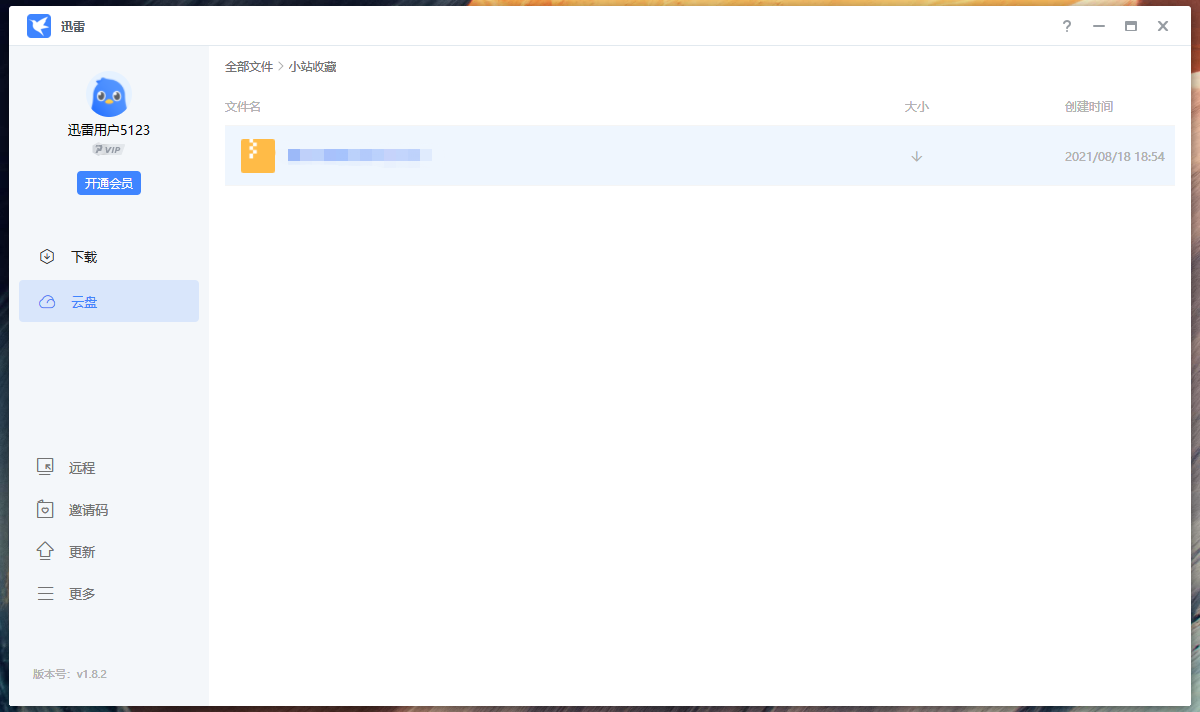Click the Xunlei logo in title bar

pyautogui.click(x=39, y=27)
